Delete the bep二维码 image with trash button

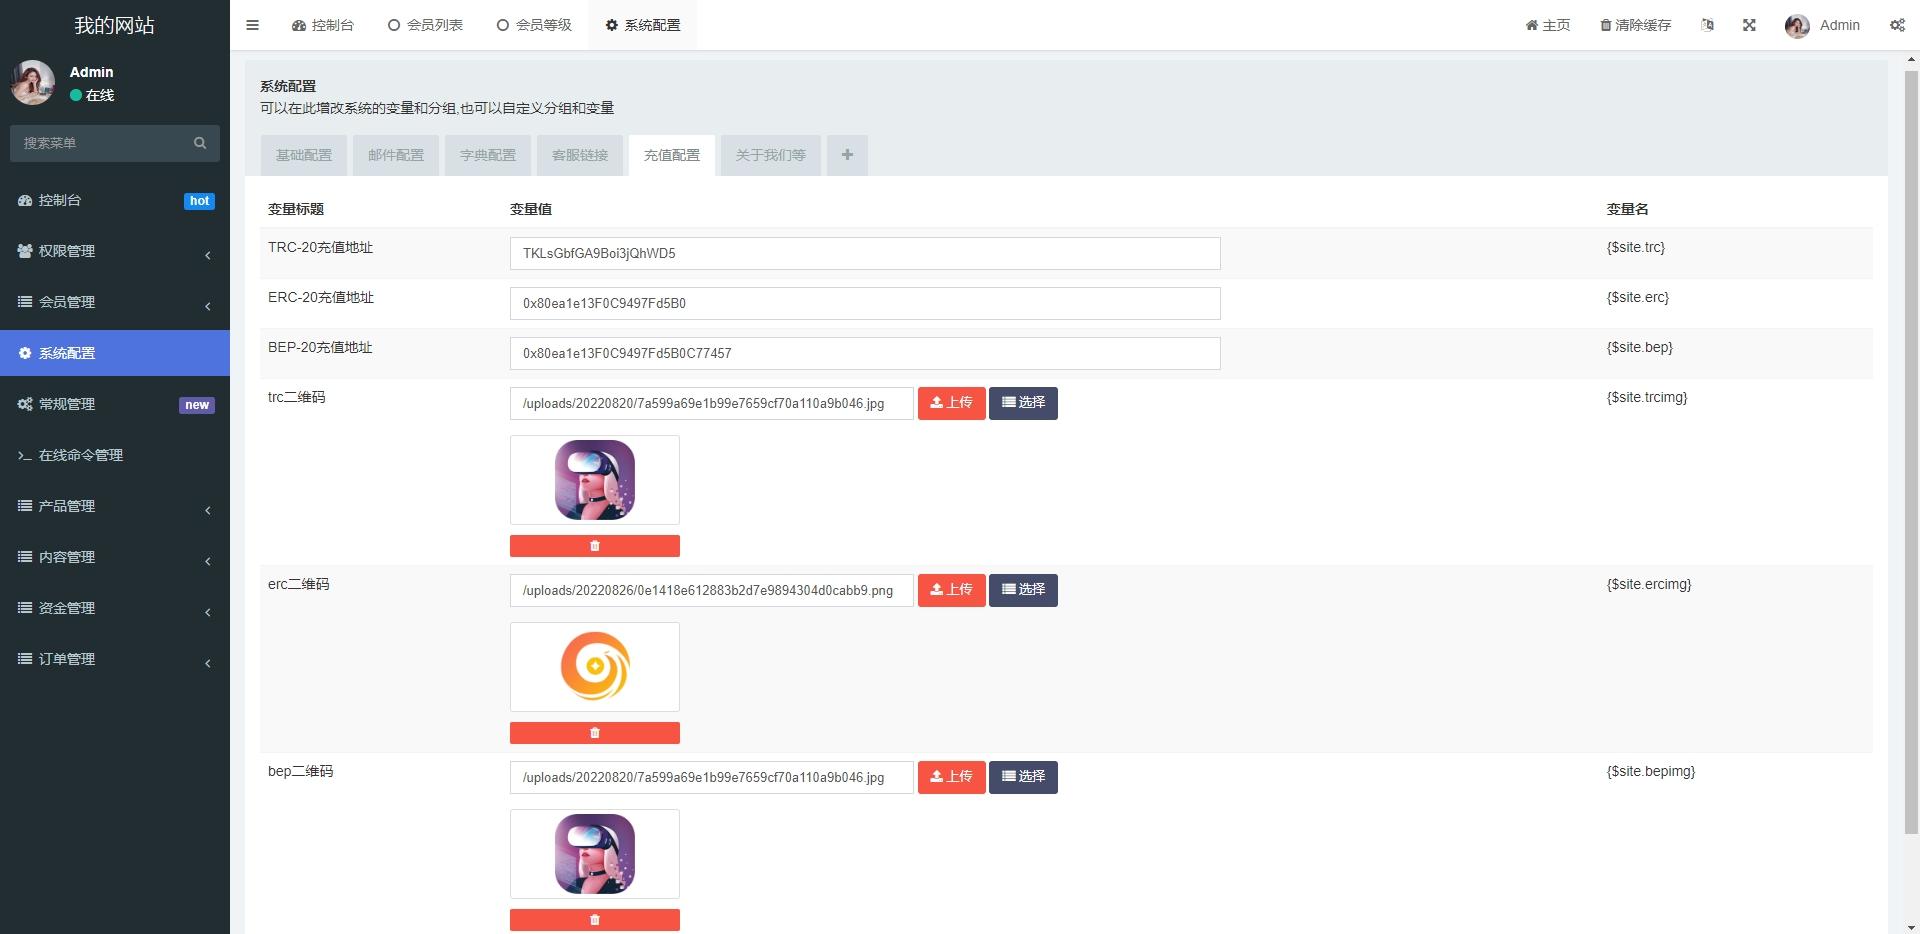click(x=595, y=920)
